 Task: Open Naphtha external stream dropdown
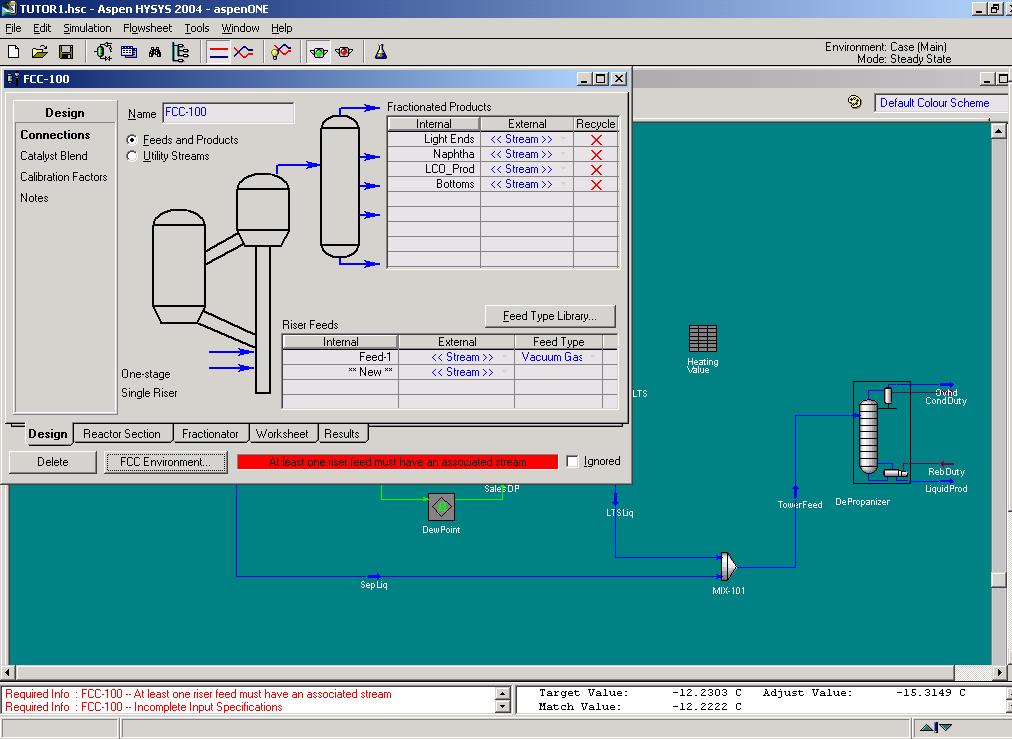(564, 154)
